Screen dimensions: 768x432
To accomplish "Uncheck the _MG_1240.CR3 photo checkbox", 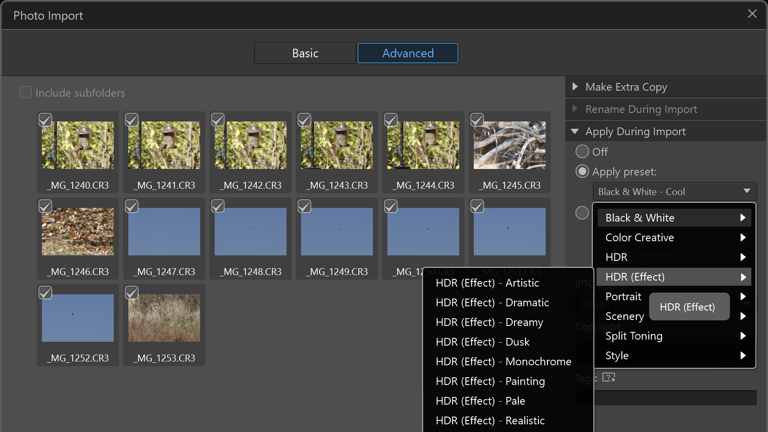I will click(x=45, y=120).
